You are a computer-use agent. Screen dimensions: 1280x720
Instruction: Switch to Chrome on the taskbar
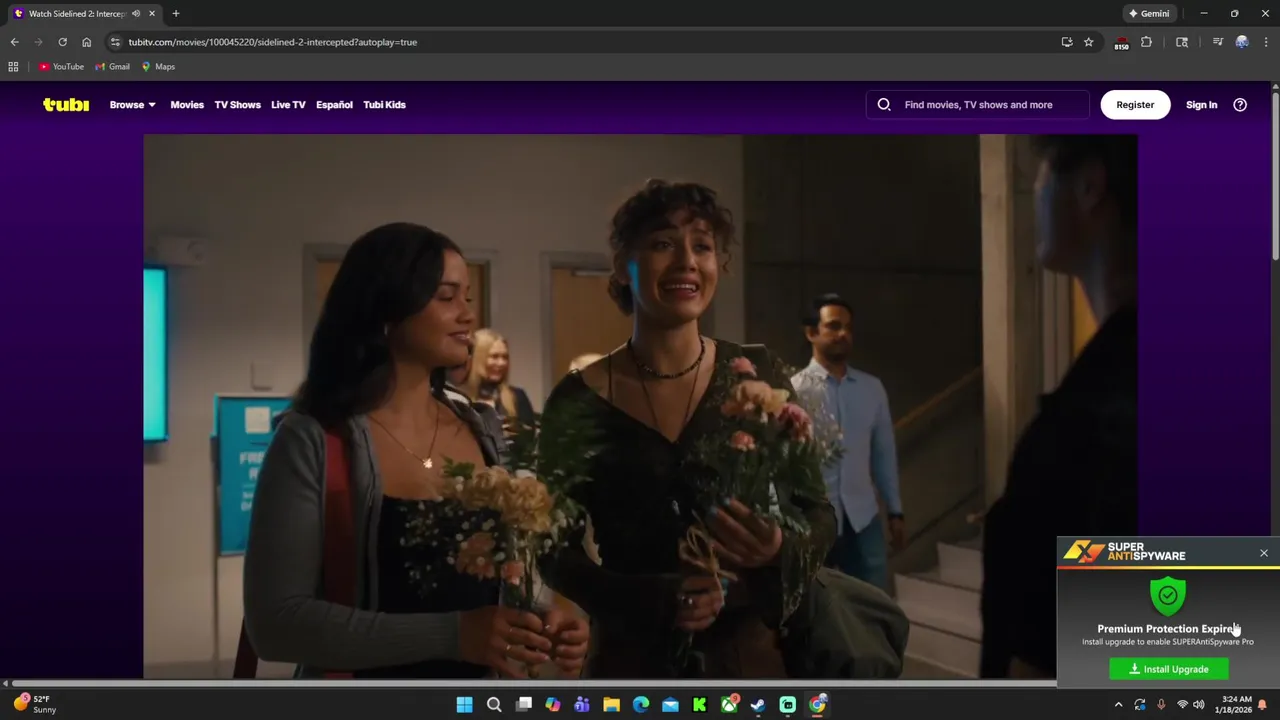tap(817, 705)
